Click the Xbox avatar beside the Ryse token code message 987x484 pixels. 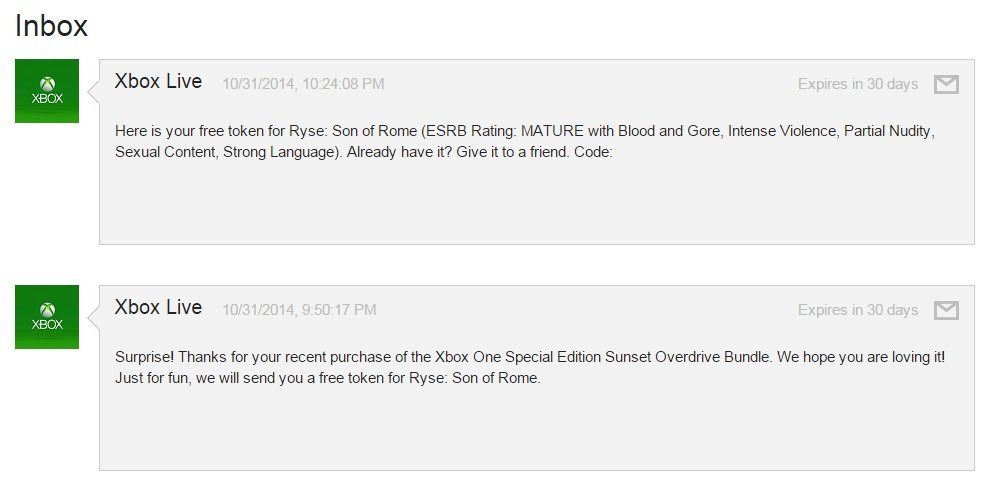coord(47,91)
